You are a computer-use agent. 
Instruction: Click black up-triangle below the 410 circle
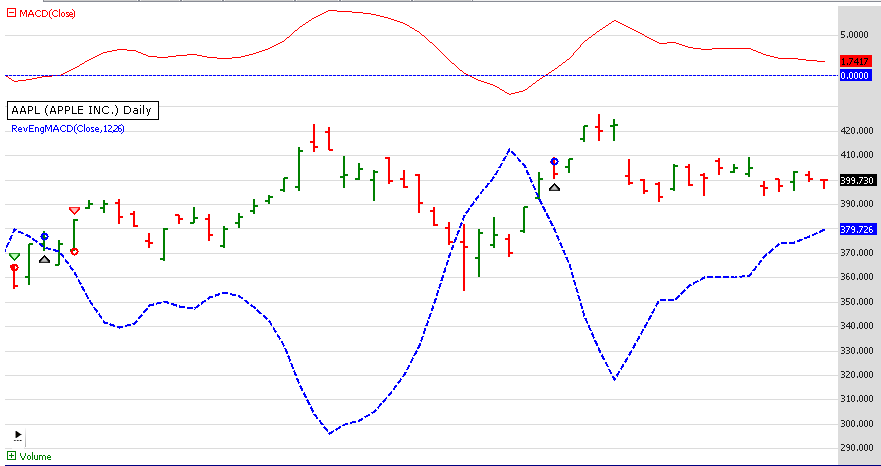555,187
